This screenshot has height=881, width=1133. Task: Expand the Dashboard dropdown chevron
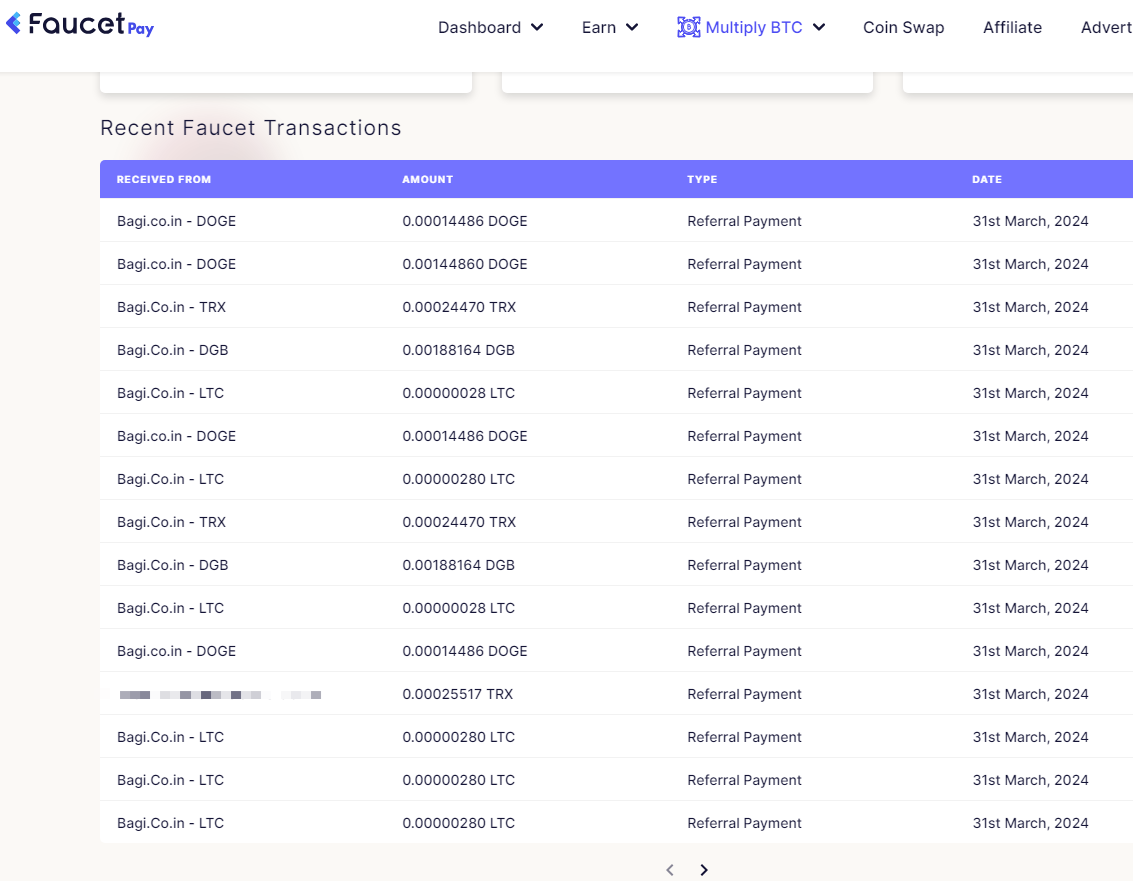click(537, 27)
